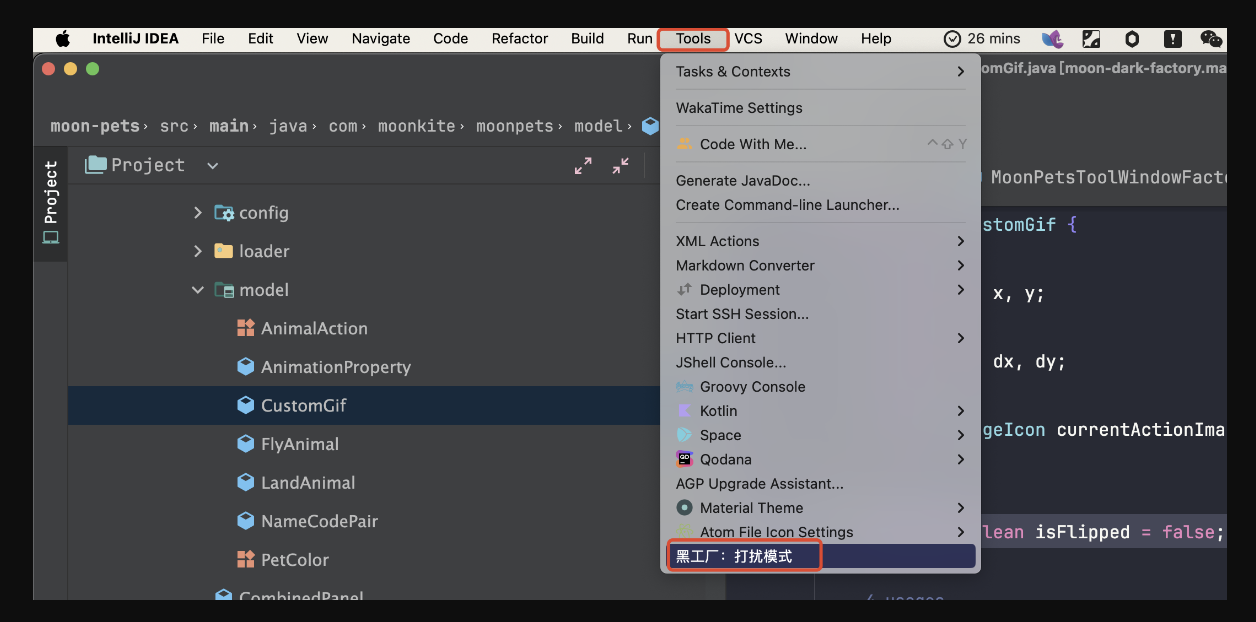
Task: Toggle 黑工厂：打扰模式 mode
Action: pos(744,555)
